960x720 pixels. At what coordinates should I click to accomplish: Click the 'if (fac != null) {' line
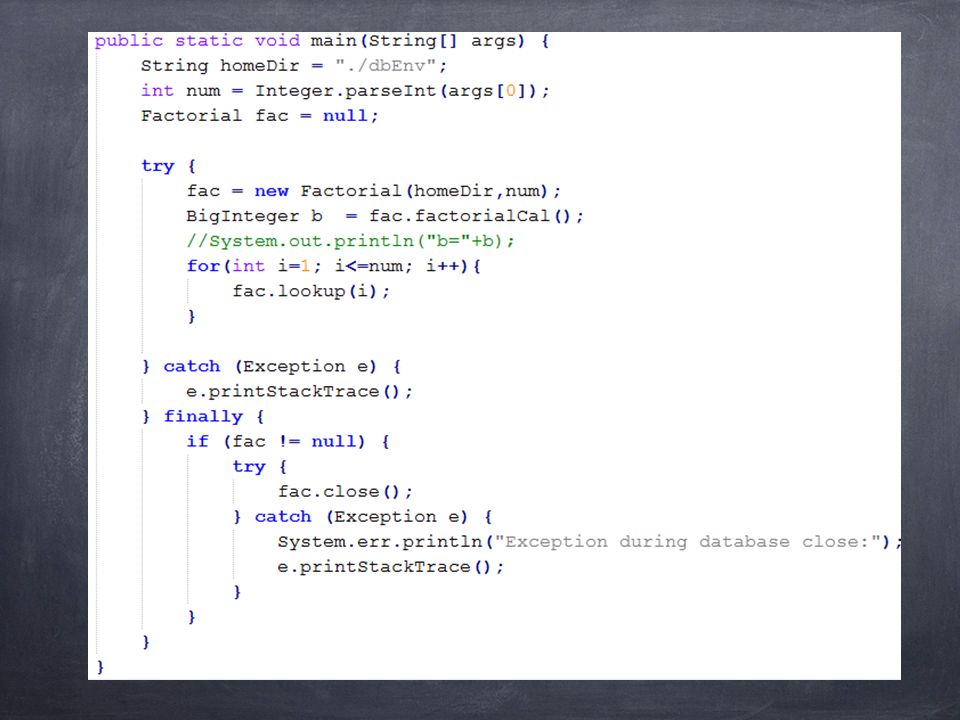pos(288,441)
